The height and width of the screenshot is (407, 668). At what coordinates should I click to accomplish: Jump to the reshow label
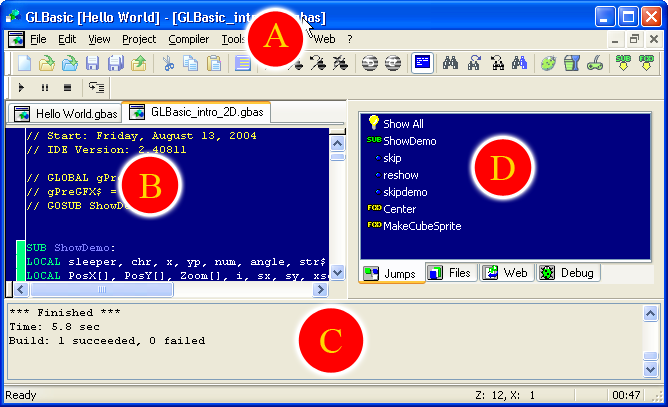click(x=400, y=175)
